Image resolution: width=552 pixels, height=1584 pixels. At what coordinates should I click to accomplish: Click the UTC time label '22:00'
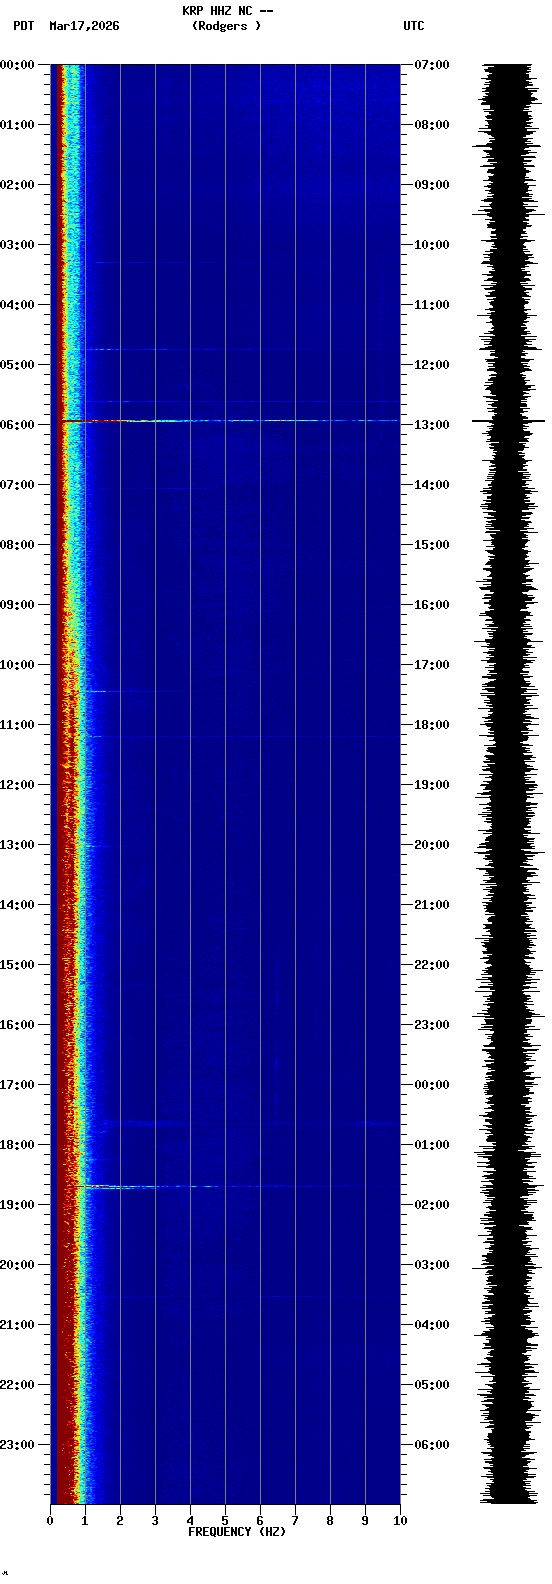432,965
